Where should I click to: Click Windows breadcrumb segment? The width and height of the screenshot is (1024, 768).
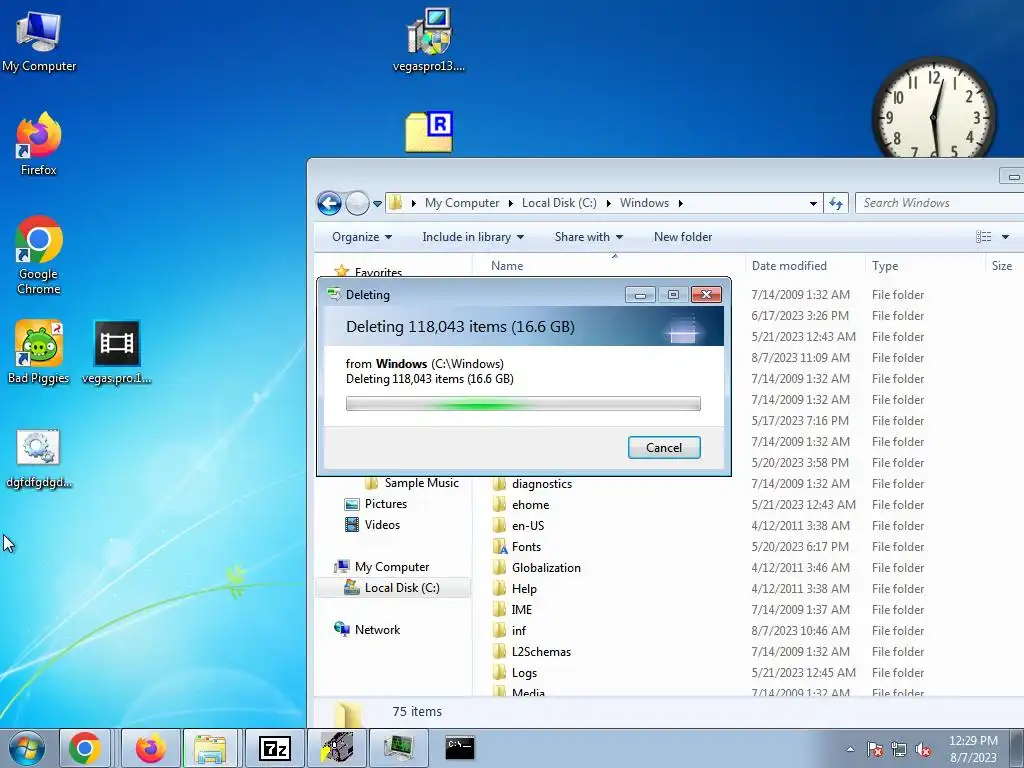coord(644,203)
